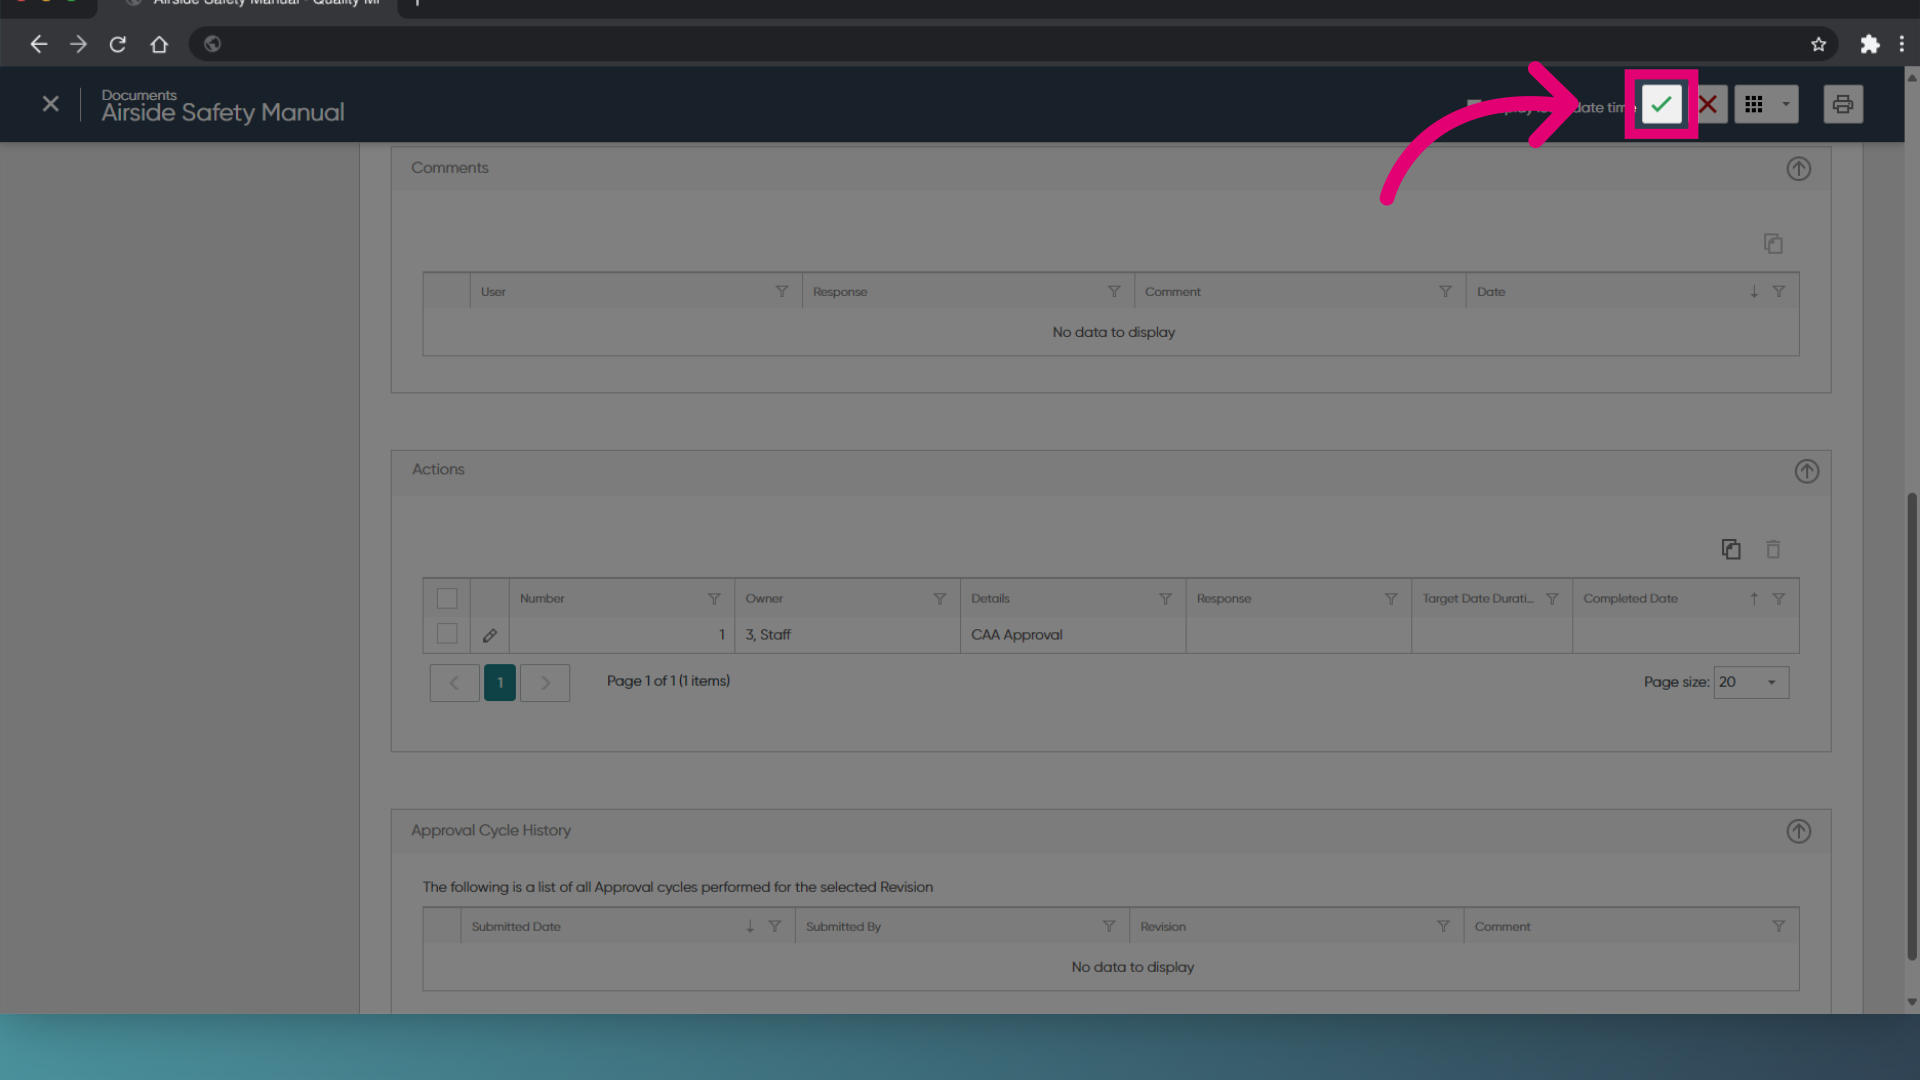Filter the Comments Comment column
The height and width of the screenshot is (1080, 1920).
pos(1445,291)
